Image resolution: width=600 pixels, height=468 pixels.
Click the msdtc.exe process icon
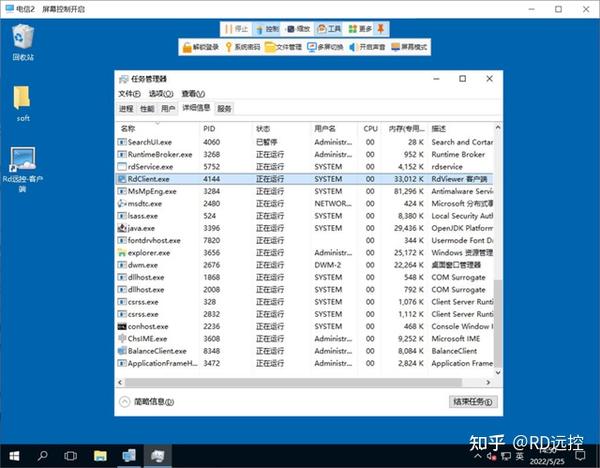[x=122, y=204]
